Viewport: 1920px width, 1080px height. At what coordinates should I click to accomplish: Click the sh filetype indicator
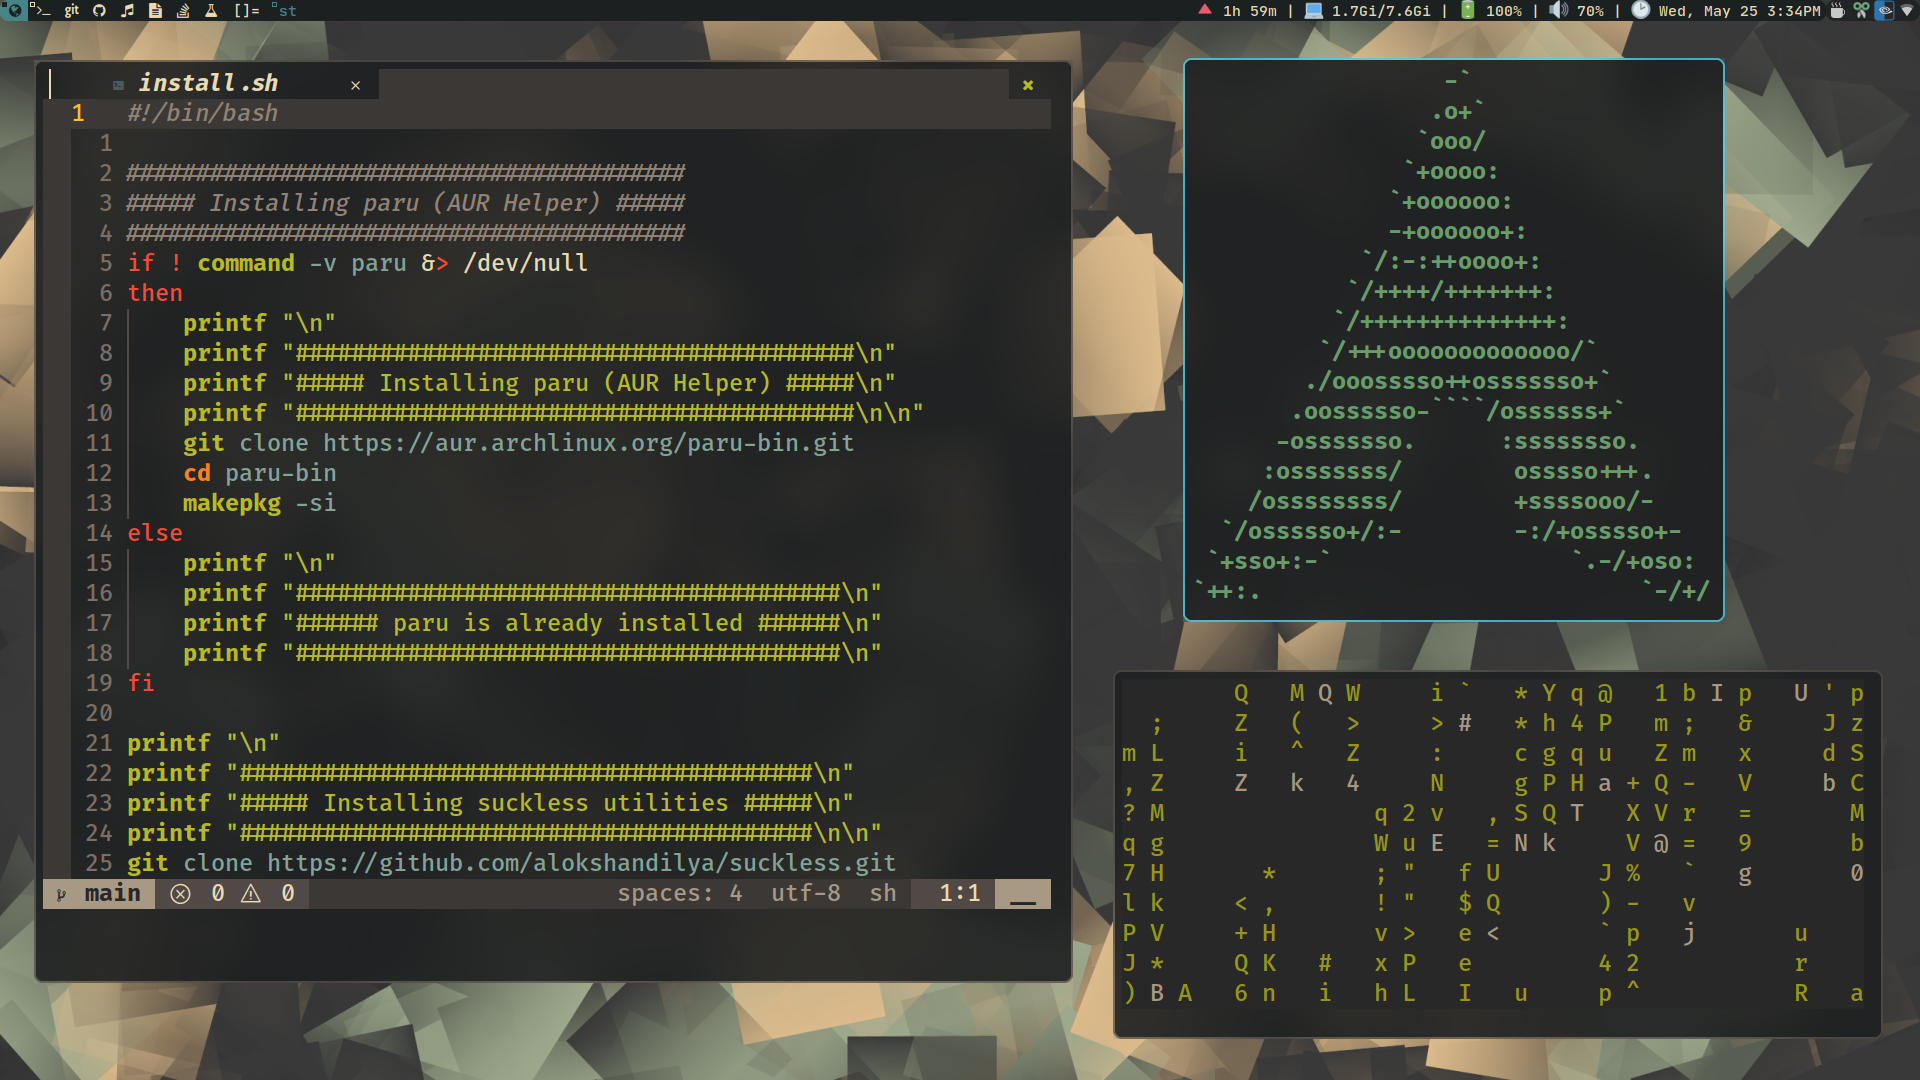[882, 893]
